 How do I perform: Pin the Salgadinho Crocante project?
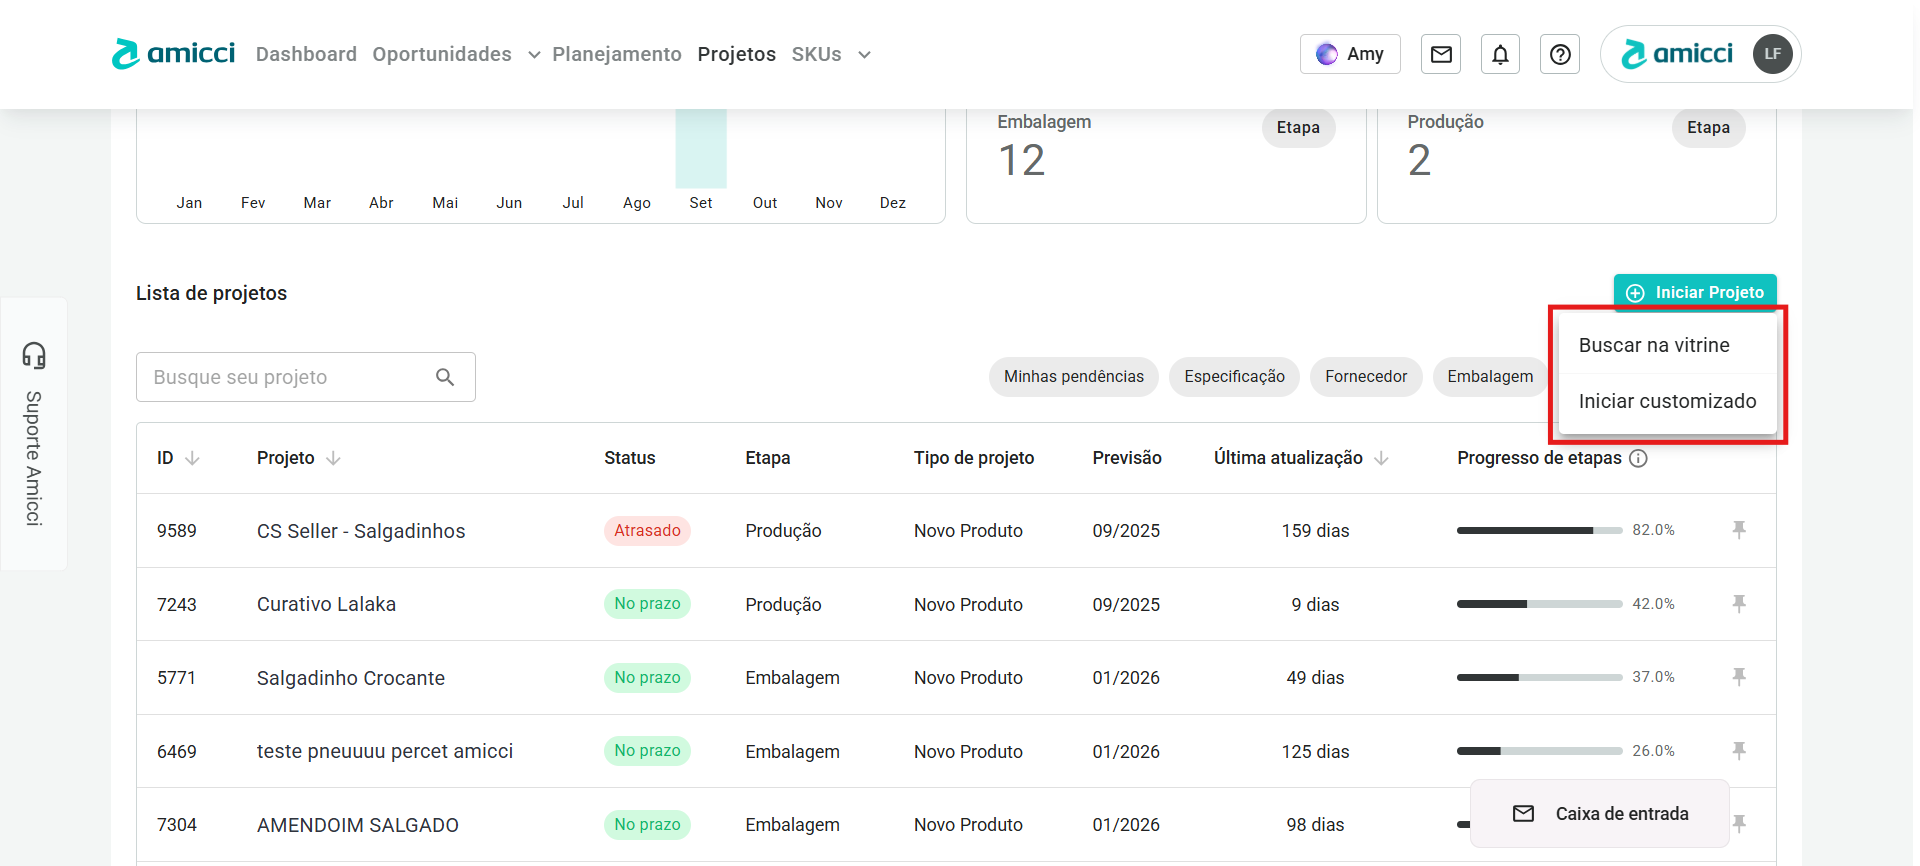coord(1739,677)
